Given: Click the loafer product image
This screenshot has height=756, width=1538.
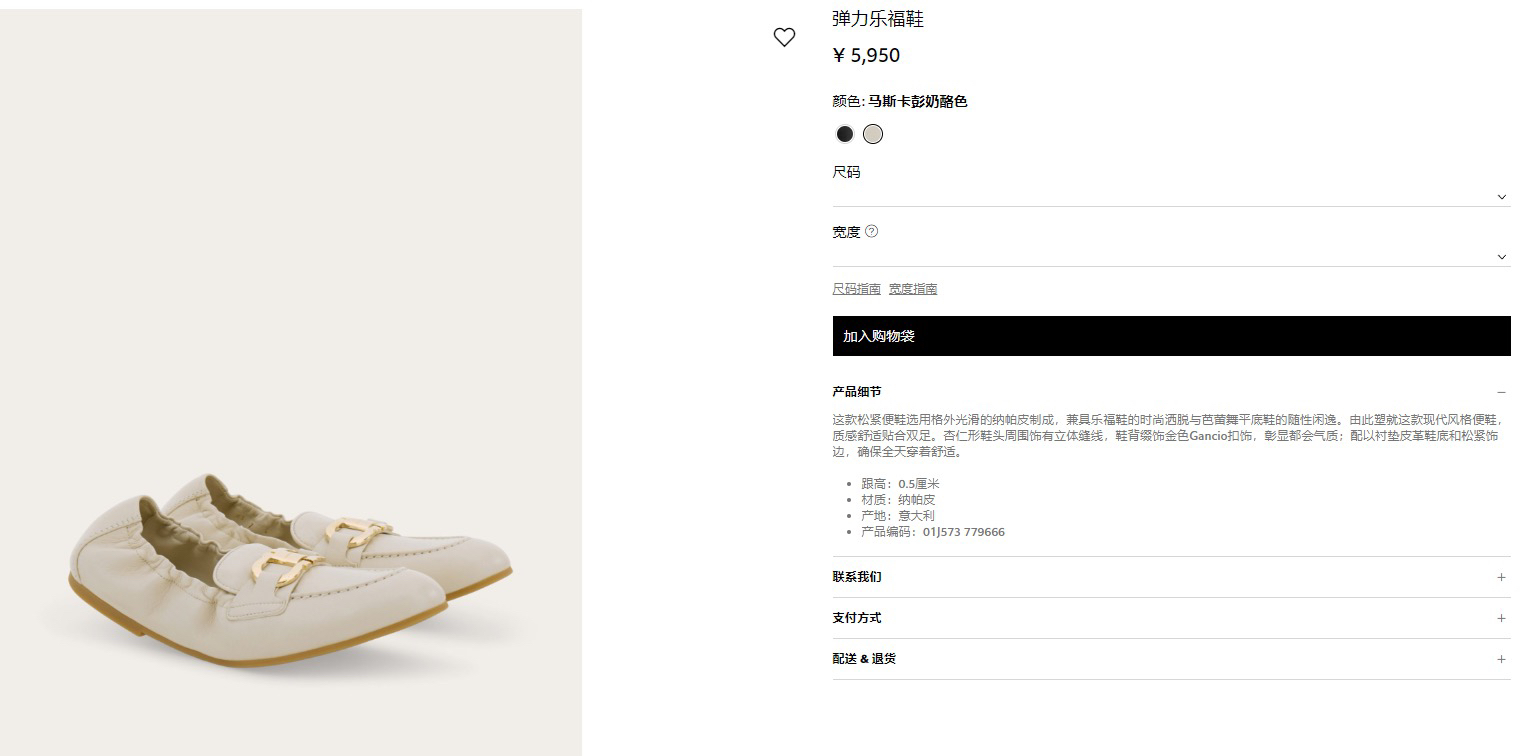Looking at the screenshot, I should (290, 570).
